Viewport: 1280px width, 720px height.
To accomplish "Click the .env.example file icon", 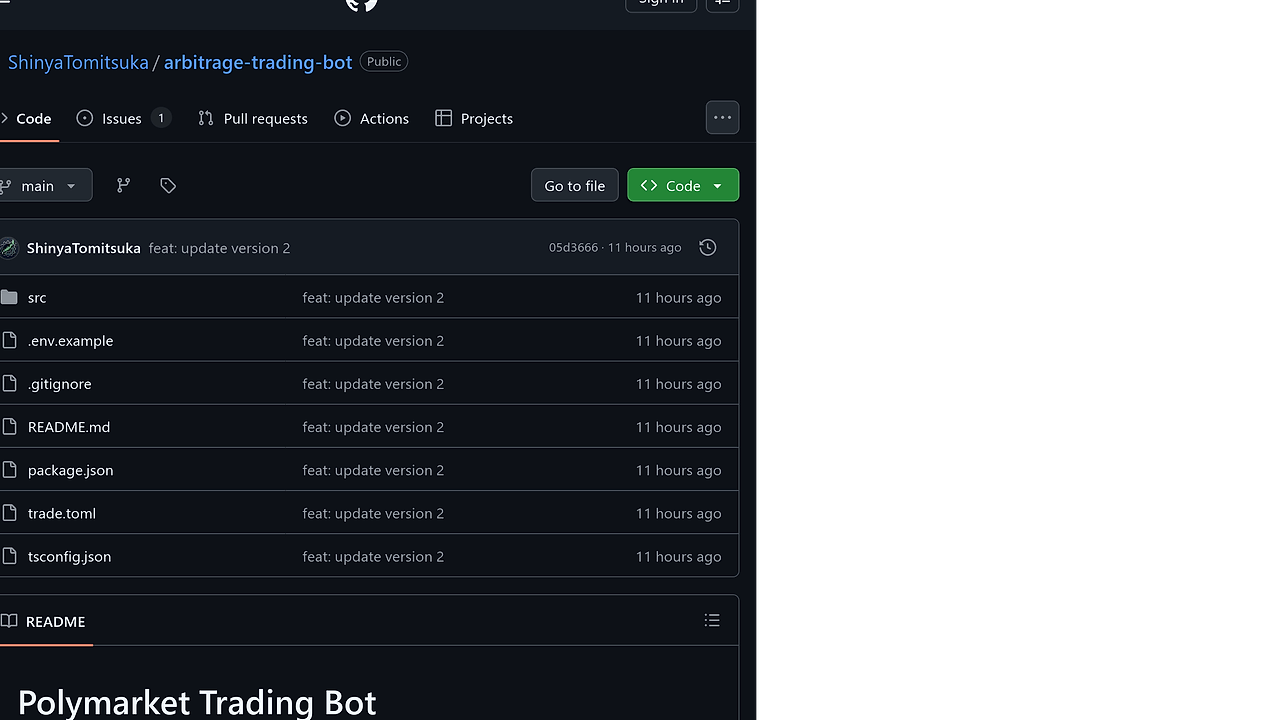I will pyautogui.click(x=9, y=340).
